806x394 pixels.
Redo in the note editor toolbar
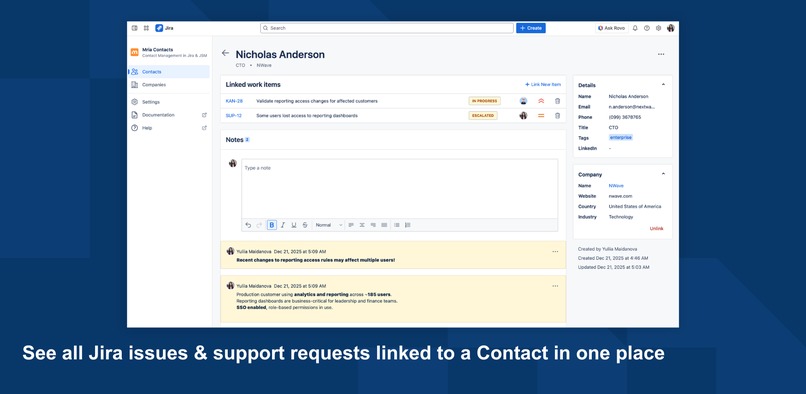(259, 225)
